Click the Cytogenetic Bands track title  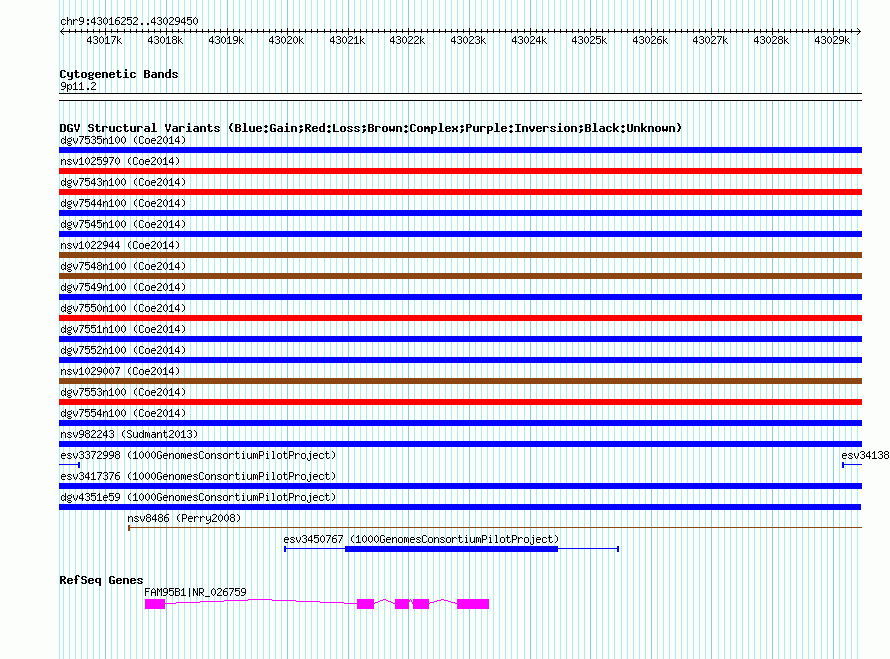point(119,74)
